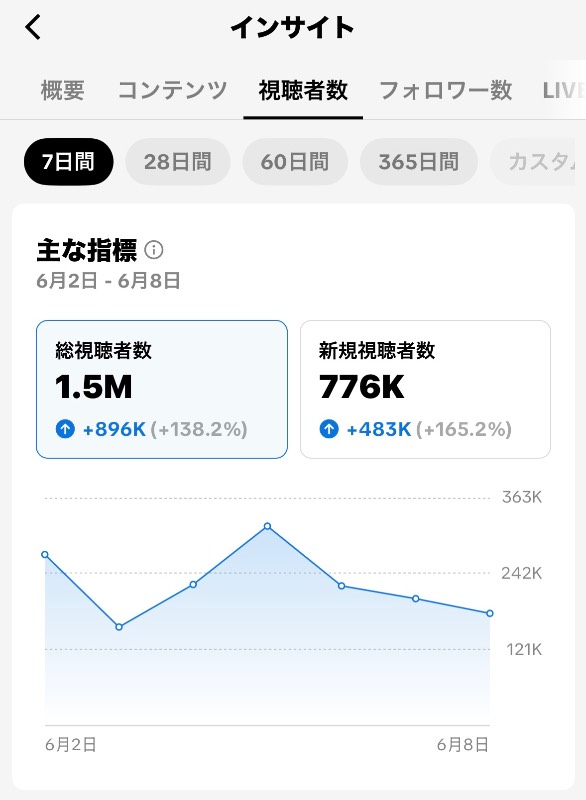Image resolution: width=586 pixels, height=800 pixels.
Task: Select the 28日間 period chip
Action: point(177,162)
